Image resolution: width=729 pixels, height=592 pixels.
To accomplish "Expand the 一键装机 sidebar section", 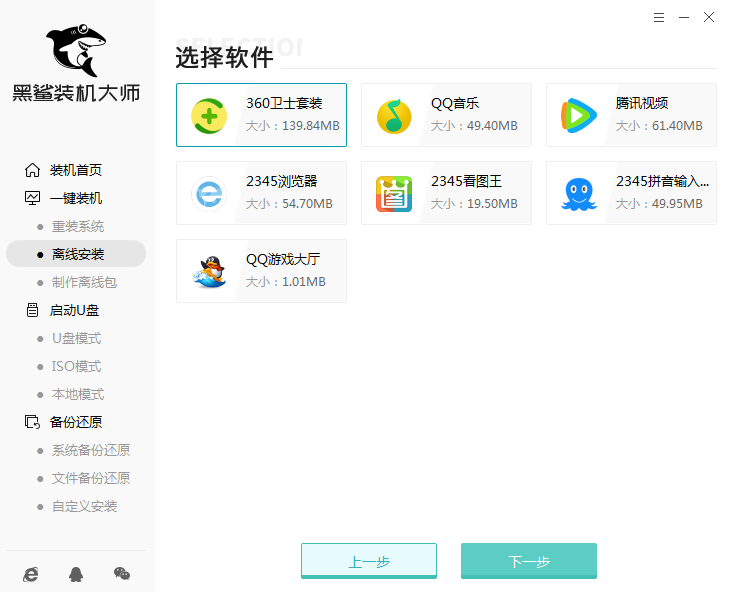I will pos(75,198).
